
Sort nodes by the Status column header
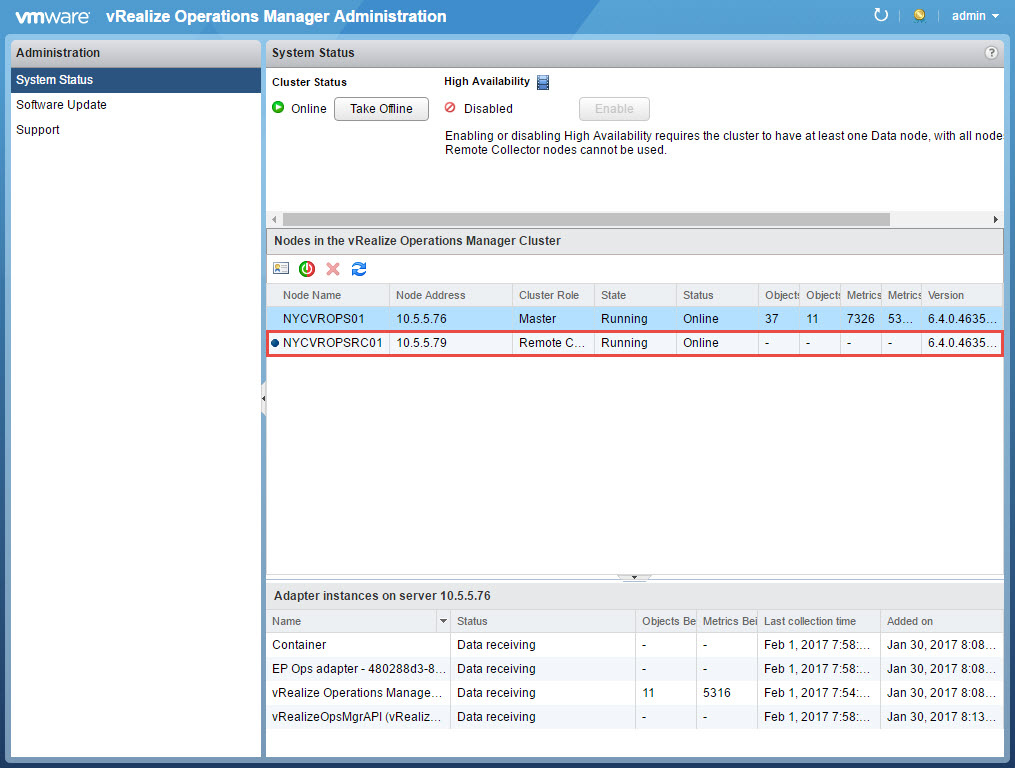click(717, 295)
